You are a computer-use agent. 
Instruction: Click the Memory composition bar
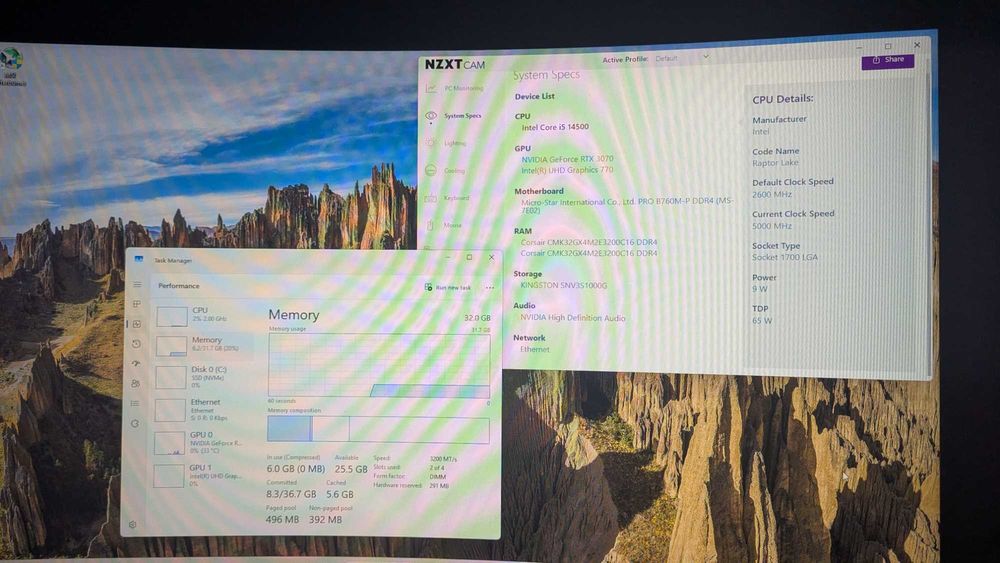click(378, 430)
